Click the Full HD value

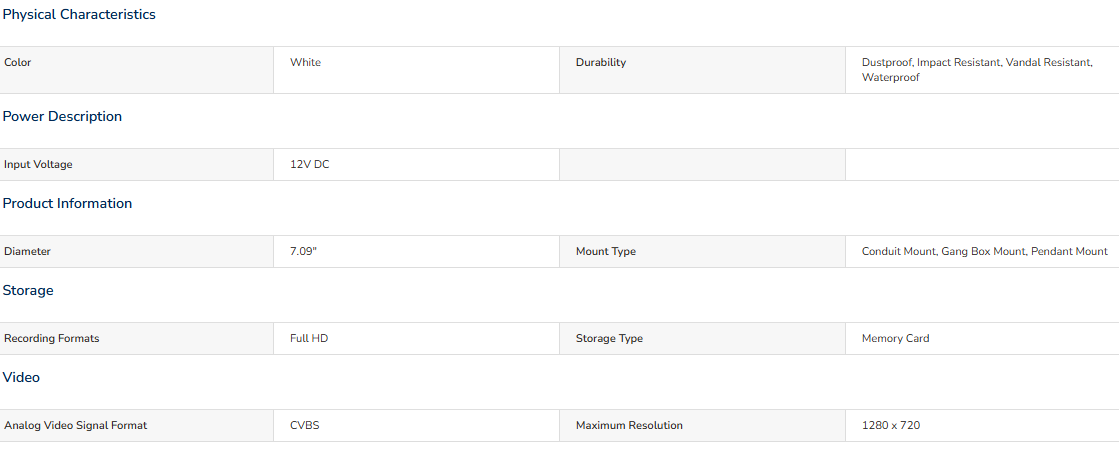point(309,339)
